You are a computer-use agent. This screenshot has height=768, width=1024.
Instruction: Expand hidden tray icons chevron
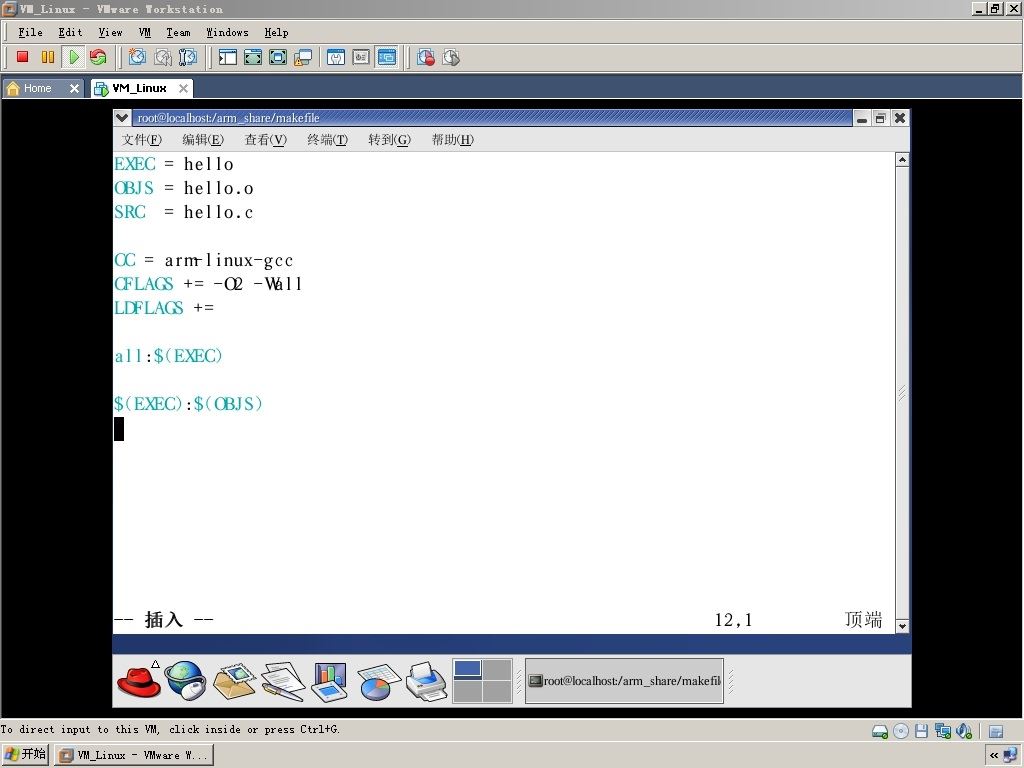click(994, 756)
